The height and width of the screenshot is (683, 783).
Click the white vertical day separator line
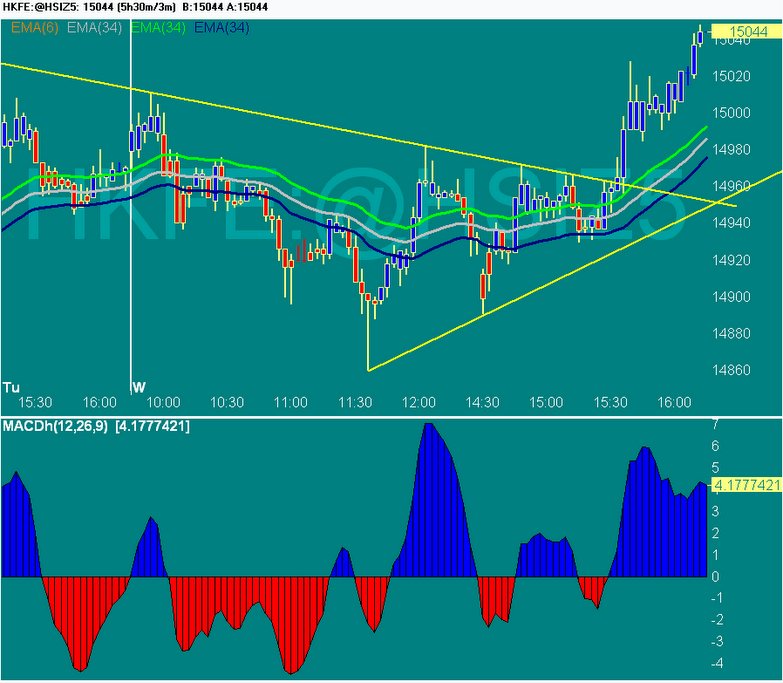pyautogui.click(x=131, y=207)
